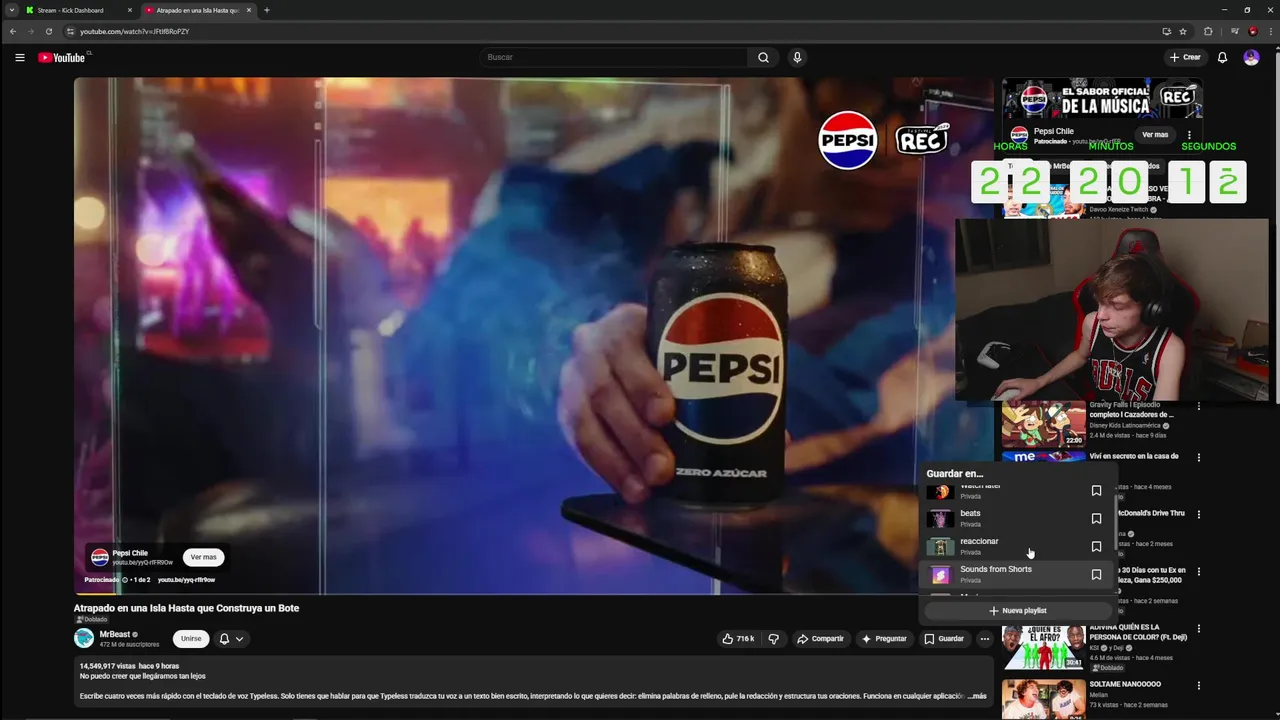Viewport: 1280px width, 720px height.
Task: Bookmark the video as a browser favorite
Action: click(1183, 31)
